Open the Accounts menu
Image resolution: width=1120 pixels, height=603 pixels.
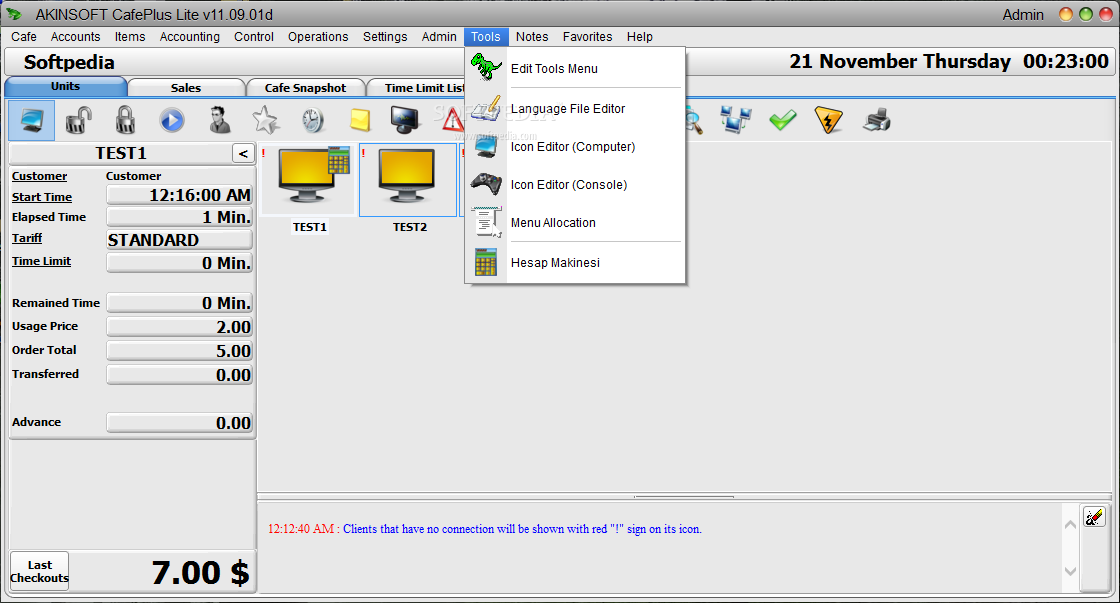pos(75,36)
